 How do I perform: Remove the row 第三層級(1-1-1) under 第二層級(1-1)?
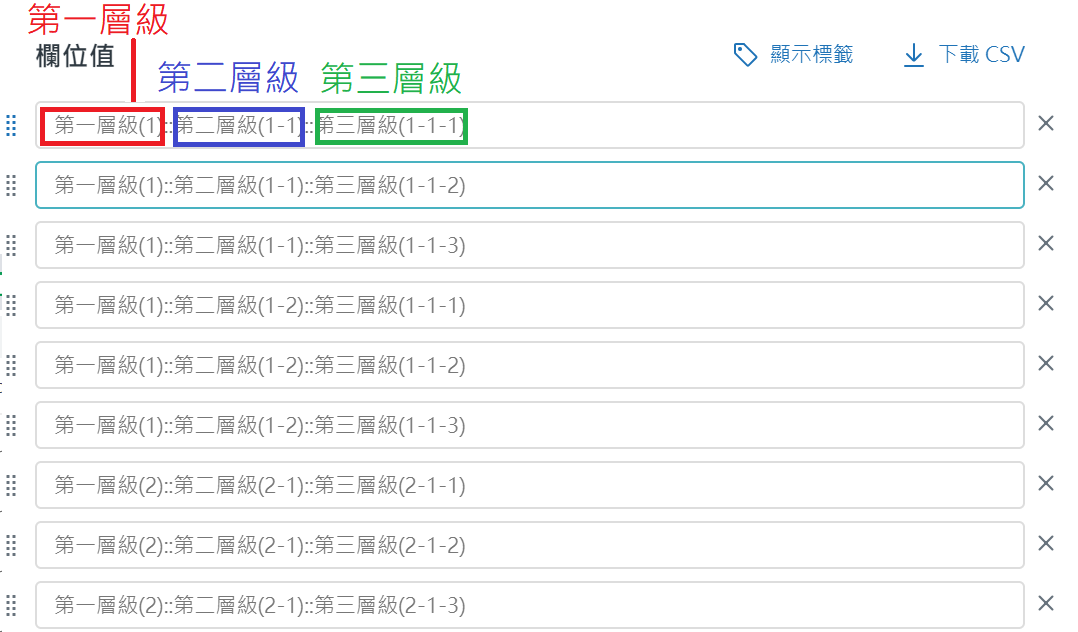pos(1046,124)
